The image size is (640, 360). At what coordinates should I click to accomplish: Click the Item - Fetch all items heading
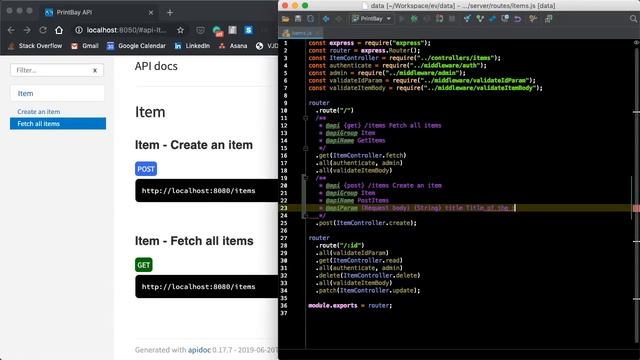click(194, 241)
